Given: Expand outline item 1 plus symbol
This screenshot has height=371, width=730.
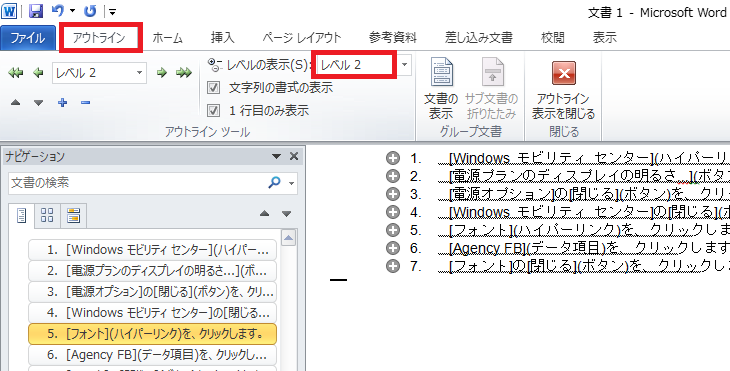Looking at the screenshot, I should tap(393, 158).
